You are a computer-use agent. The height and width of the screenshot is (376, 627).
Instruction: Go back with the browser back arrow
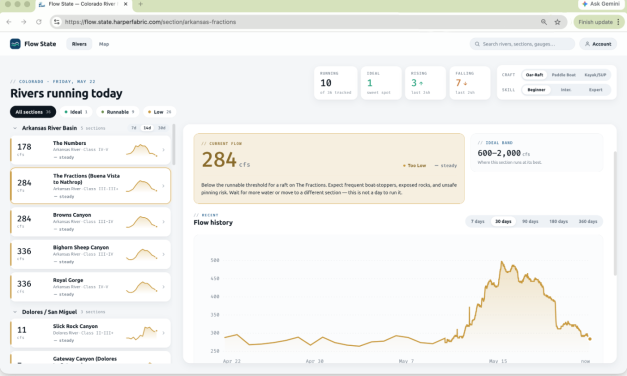tap(9, 22)
